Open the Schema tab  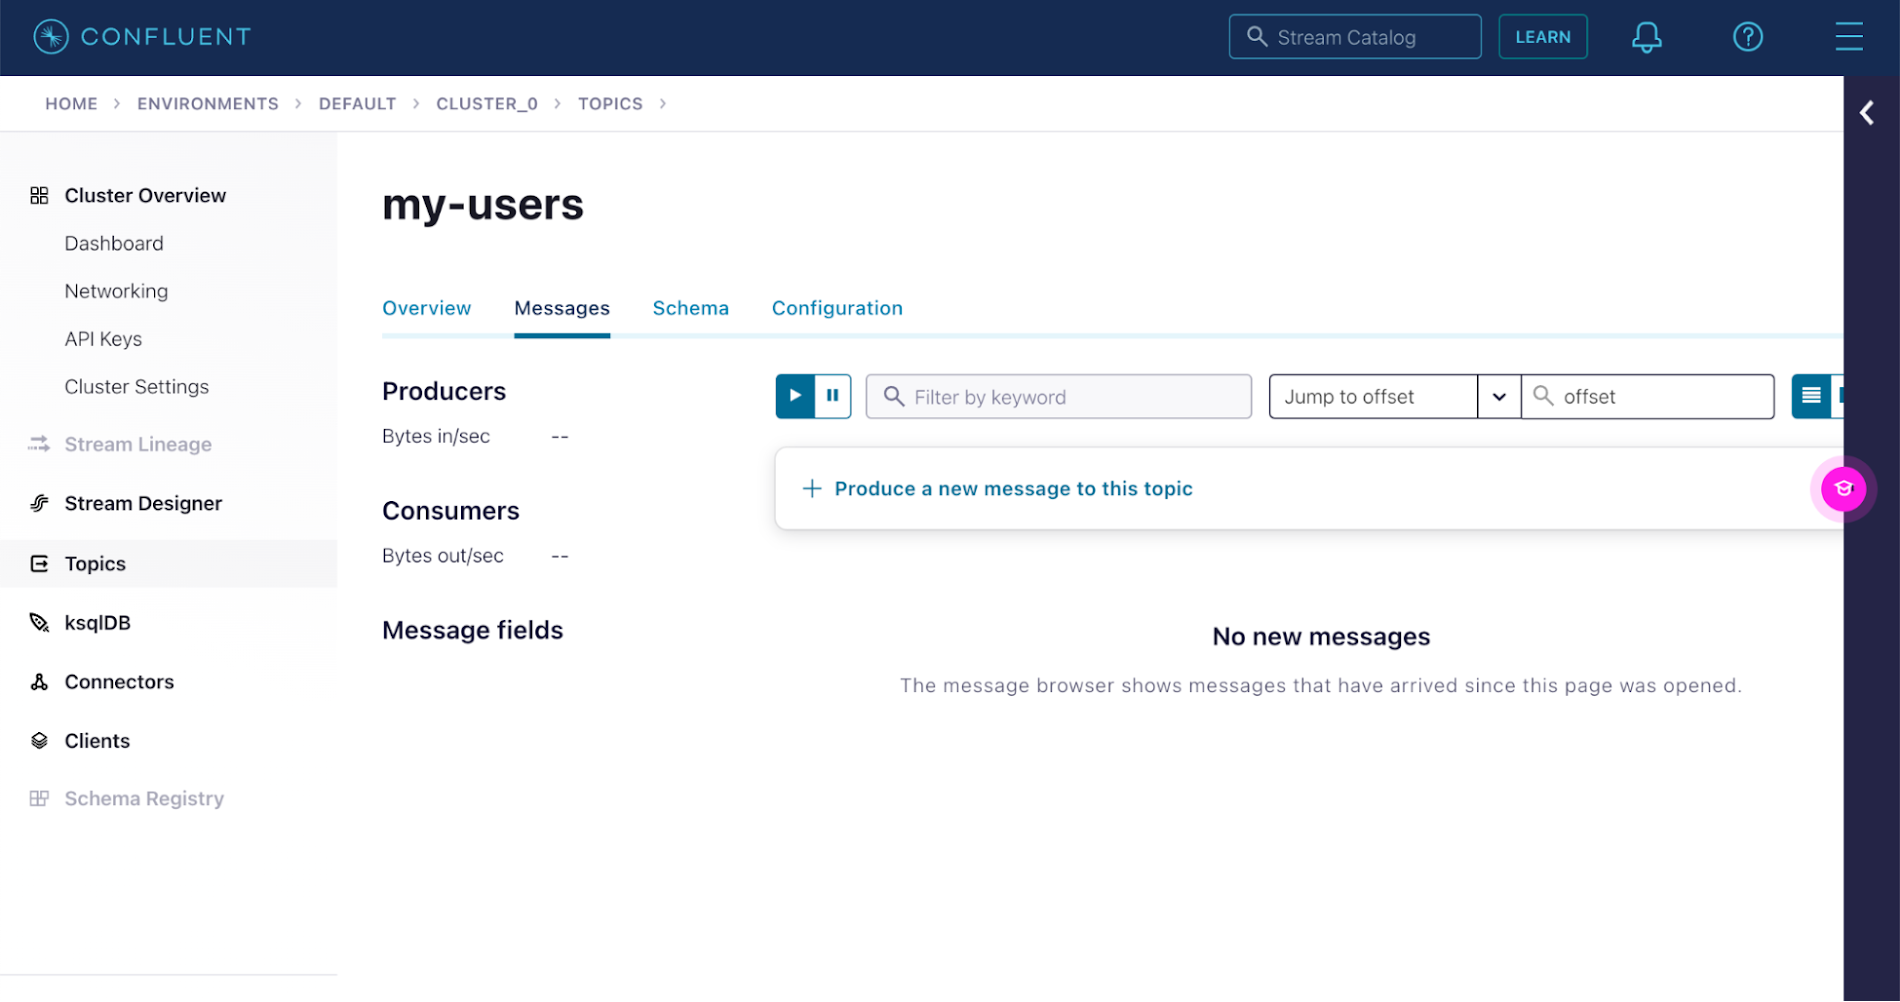pyautogui.click(x=690, y=308)
